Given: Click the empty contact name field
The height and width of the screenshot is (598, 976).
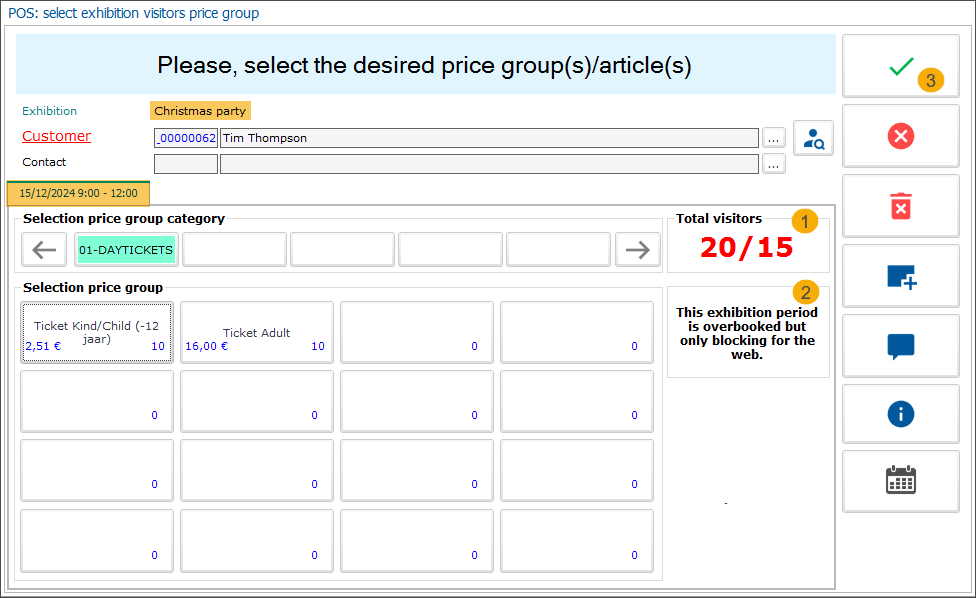Looking at the screenshot, I should point(488,164).
